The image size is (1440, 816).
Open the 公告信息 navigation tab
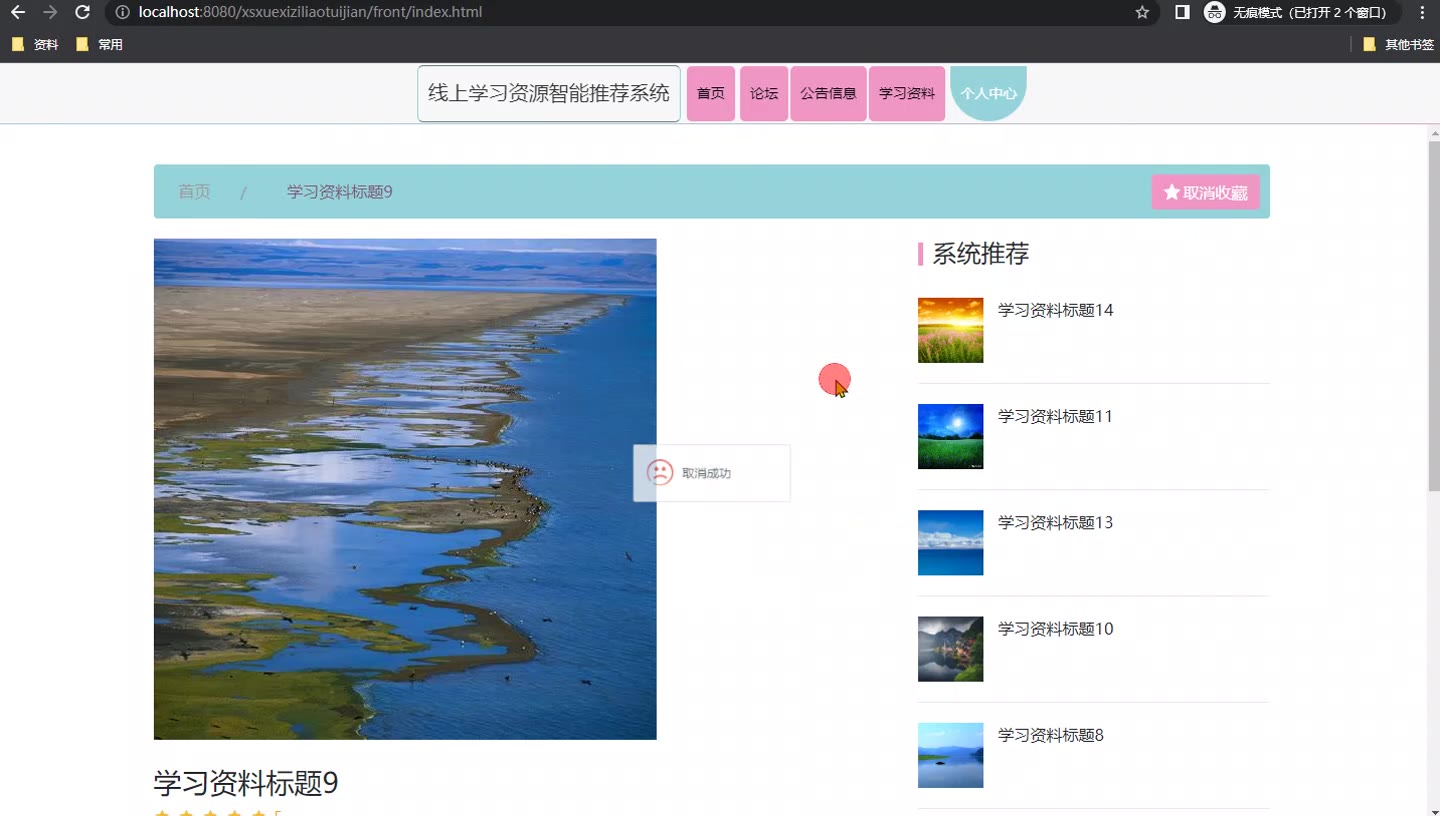pos(828,94)
